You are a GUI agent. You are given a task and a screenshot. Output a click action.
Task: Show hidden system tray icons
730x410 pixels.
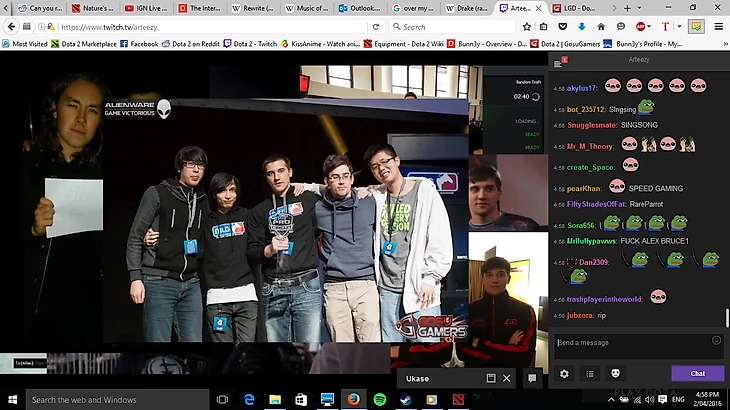click(611, 399)
